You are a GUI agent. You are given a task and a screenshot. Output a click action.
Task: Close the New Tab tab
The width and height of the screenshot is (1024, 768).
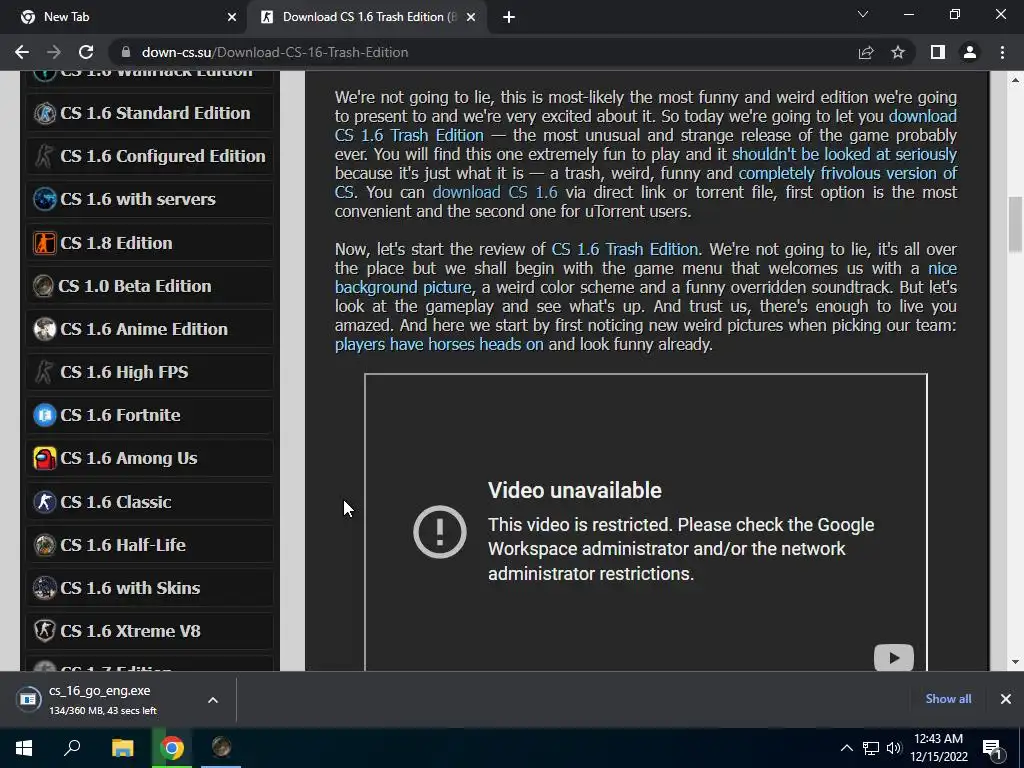point(232,17)
